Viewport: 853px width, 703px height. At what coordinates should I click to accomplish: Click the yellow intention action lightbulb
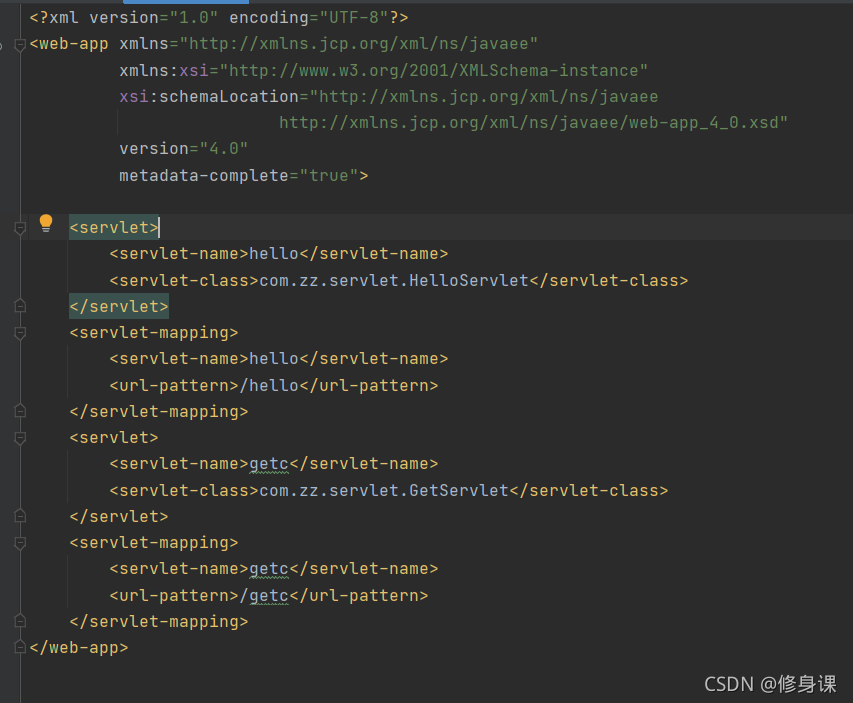pyautogui.click(x=45, y=226)
